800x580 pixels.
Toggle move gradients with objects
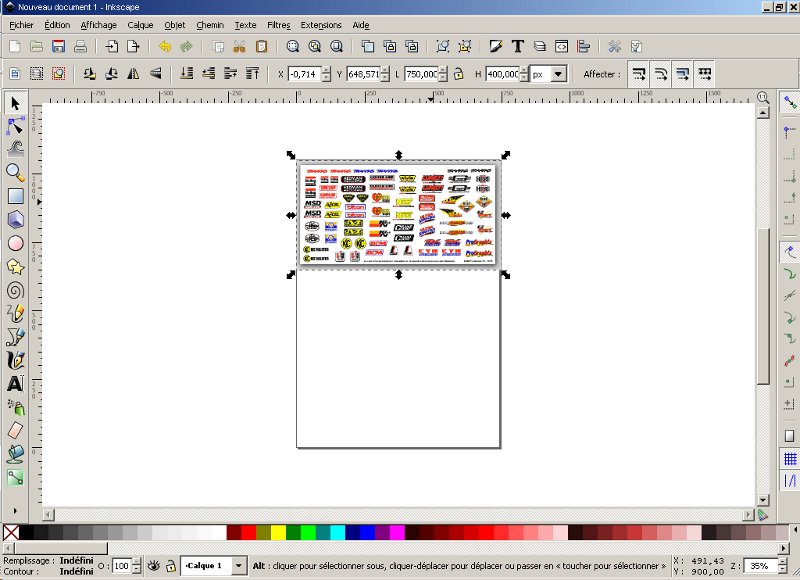point(683,74)
